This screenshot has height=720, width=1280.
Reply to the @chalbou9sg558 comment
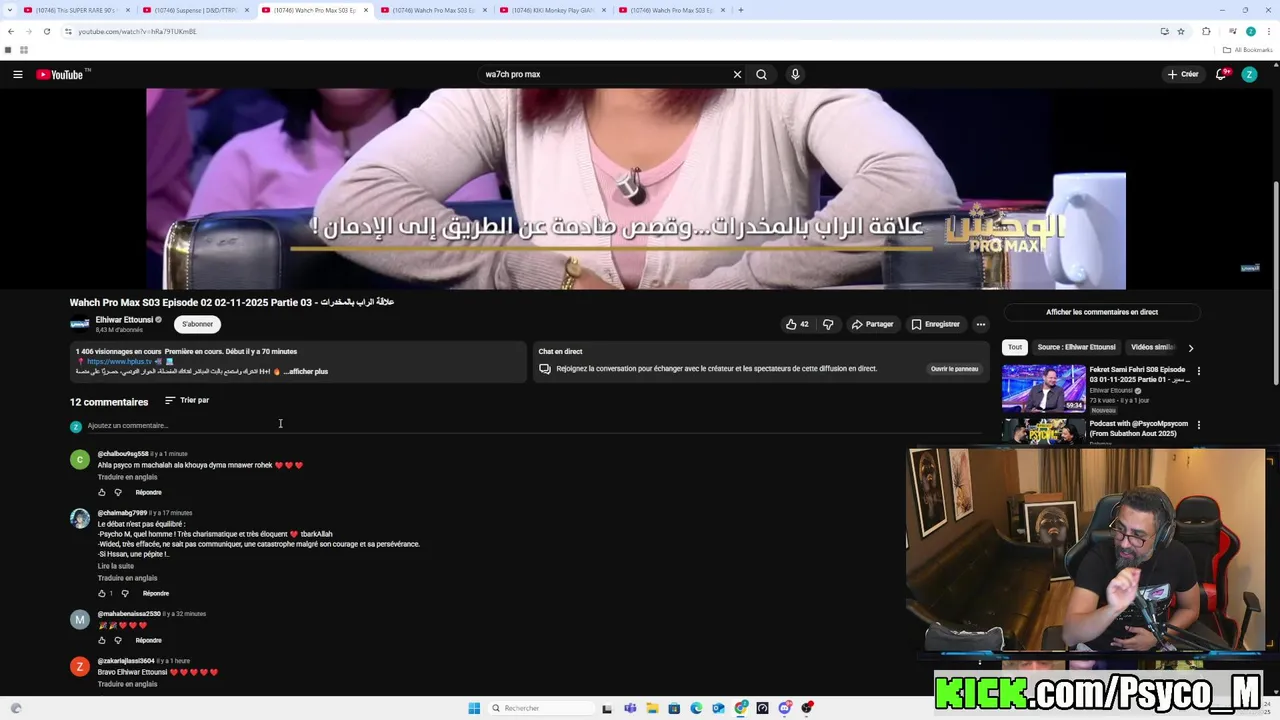point(148,492)
